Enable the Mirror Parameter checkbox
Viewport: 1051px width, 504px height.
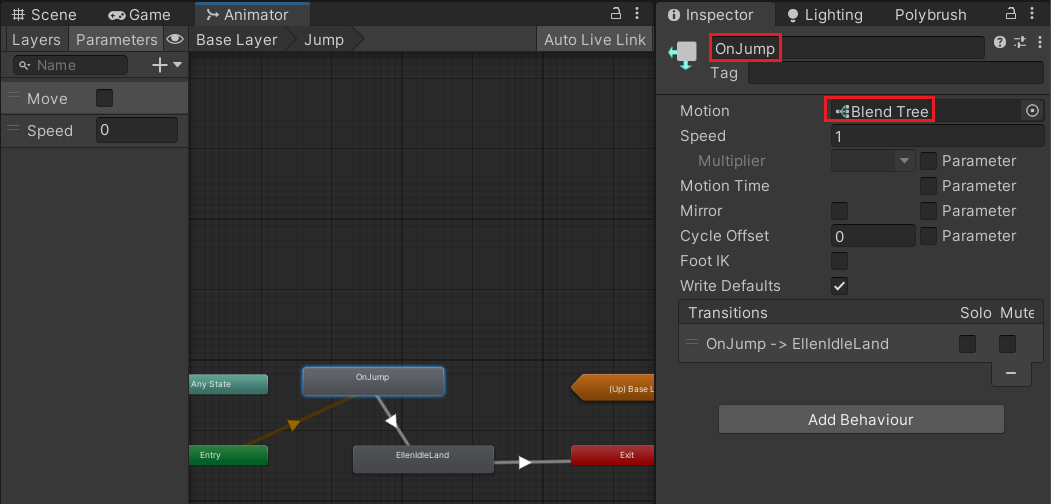(928, 211)
